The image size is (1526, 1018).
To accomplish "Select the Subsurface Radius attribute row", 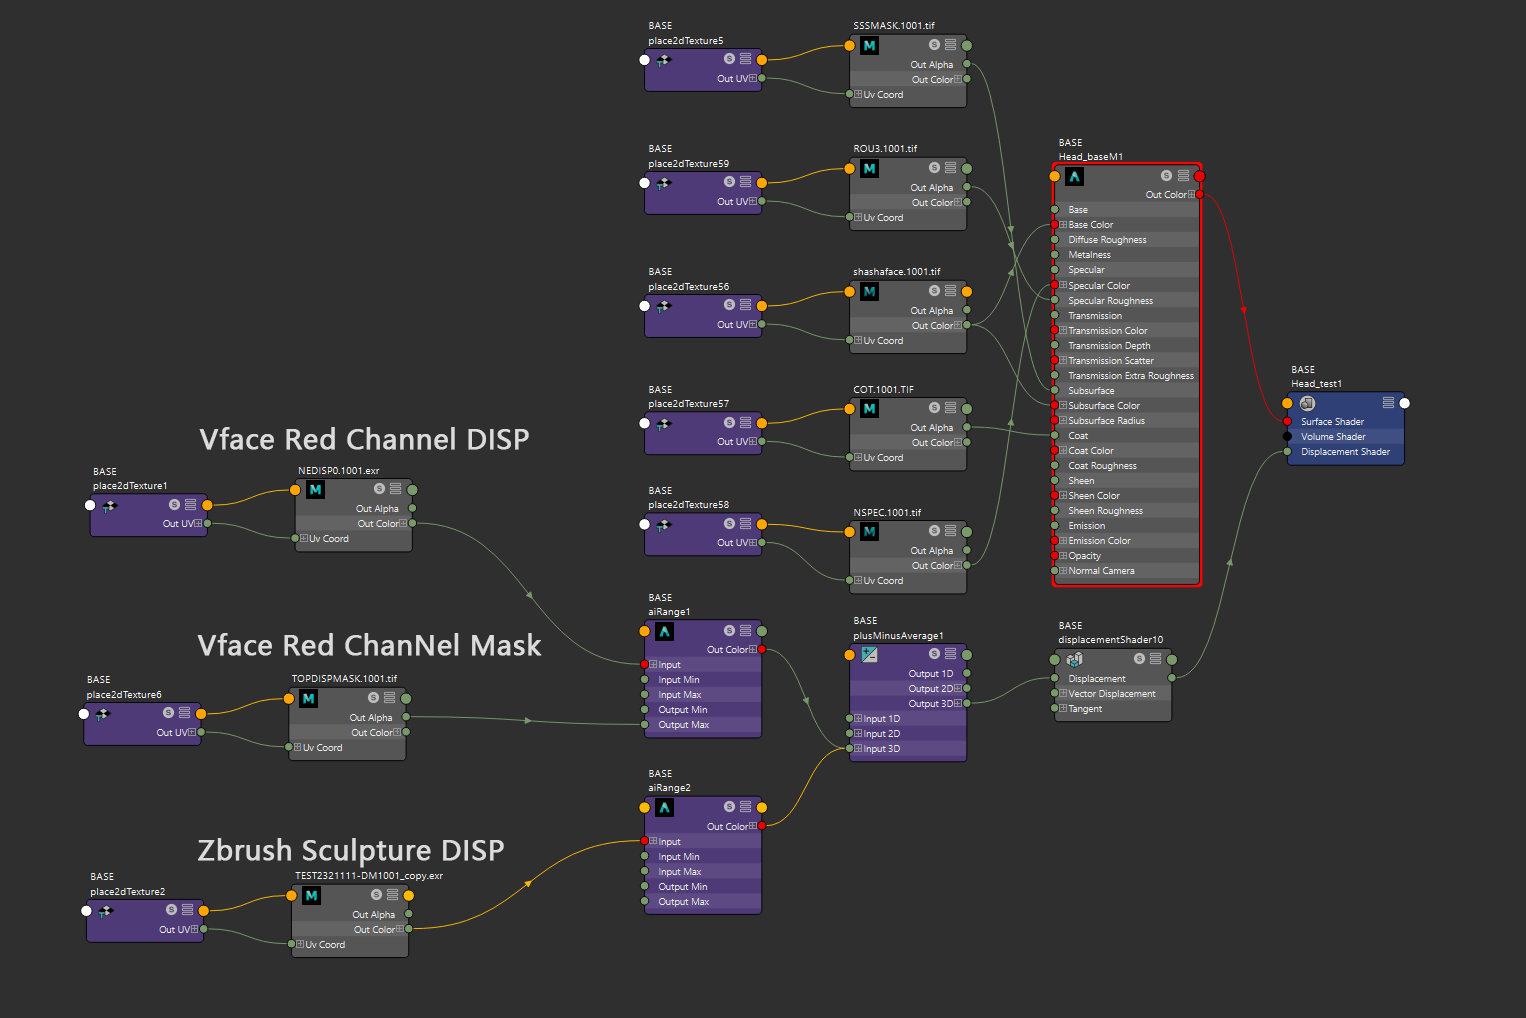I will [x=1126, y=421].
